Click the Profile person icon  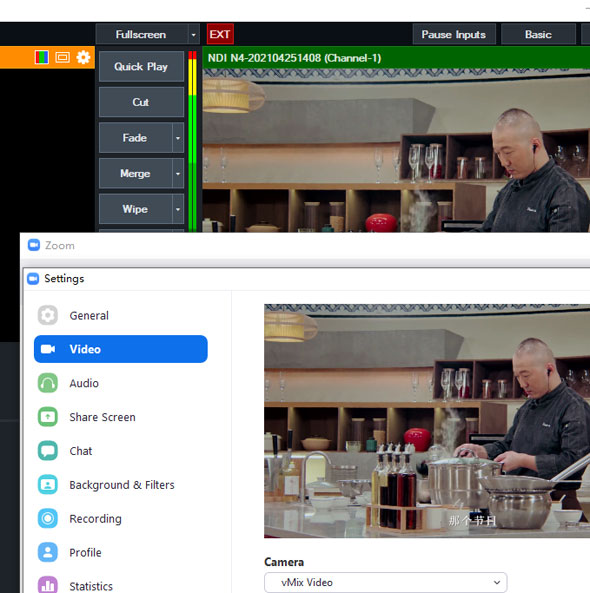48,552
